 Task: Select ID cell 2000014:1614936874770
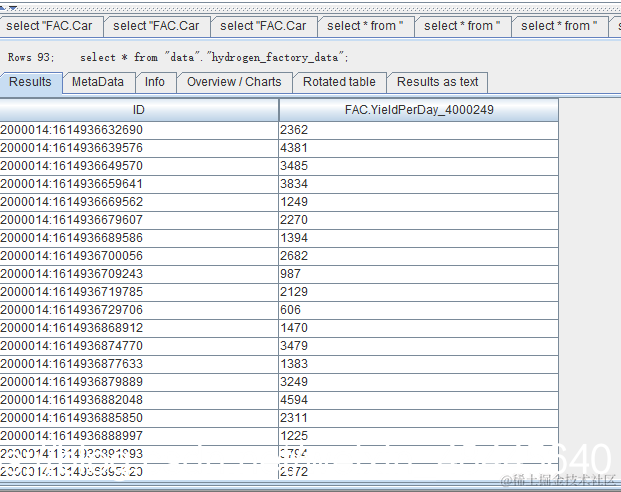(x=139, y=346)
